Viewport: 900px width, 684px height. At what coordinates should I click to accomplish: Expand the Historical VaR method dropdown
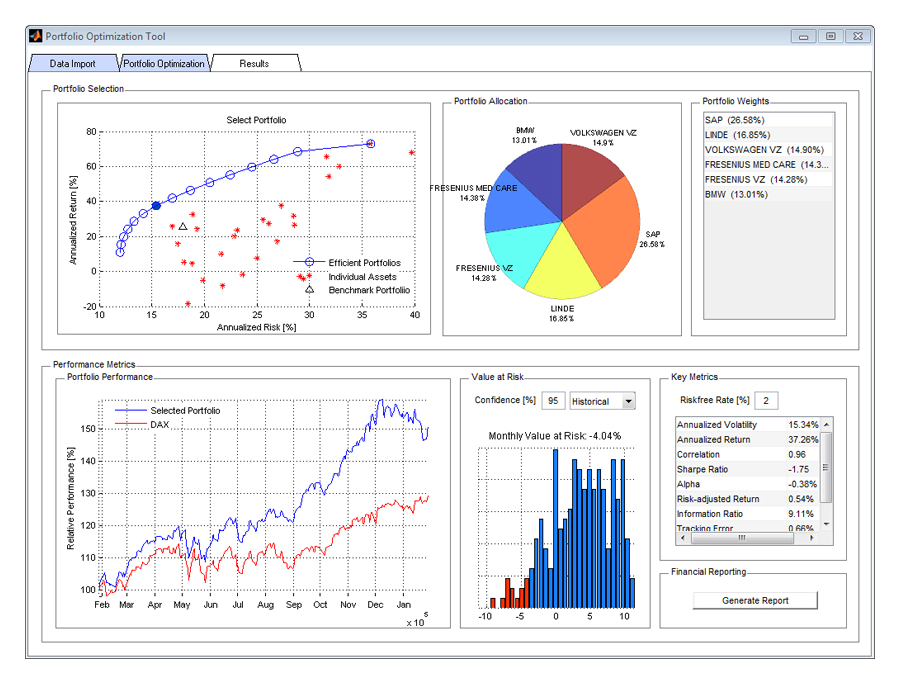pos(628,401)
